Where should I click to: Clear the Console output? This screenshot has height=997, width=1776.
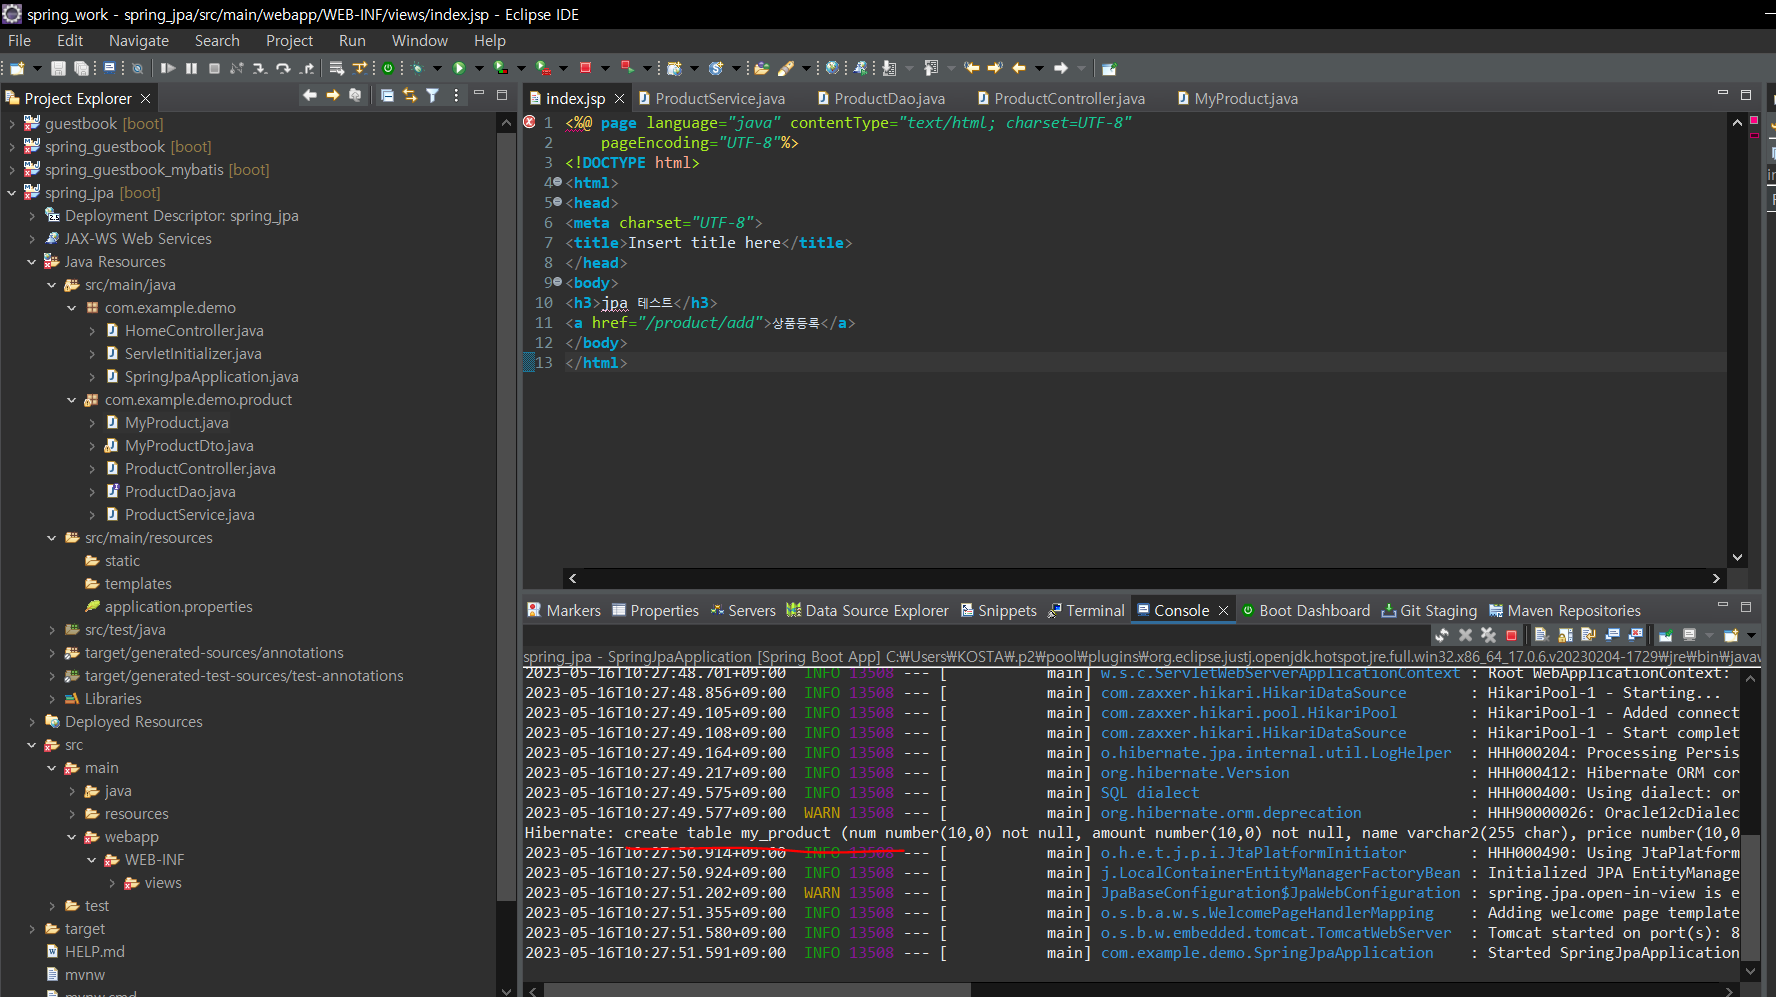tap(1541, 635)
